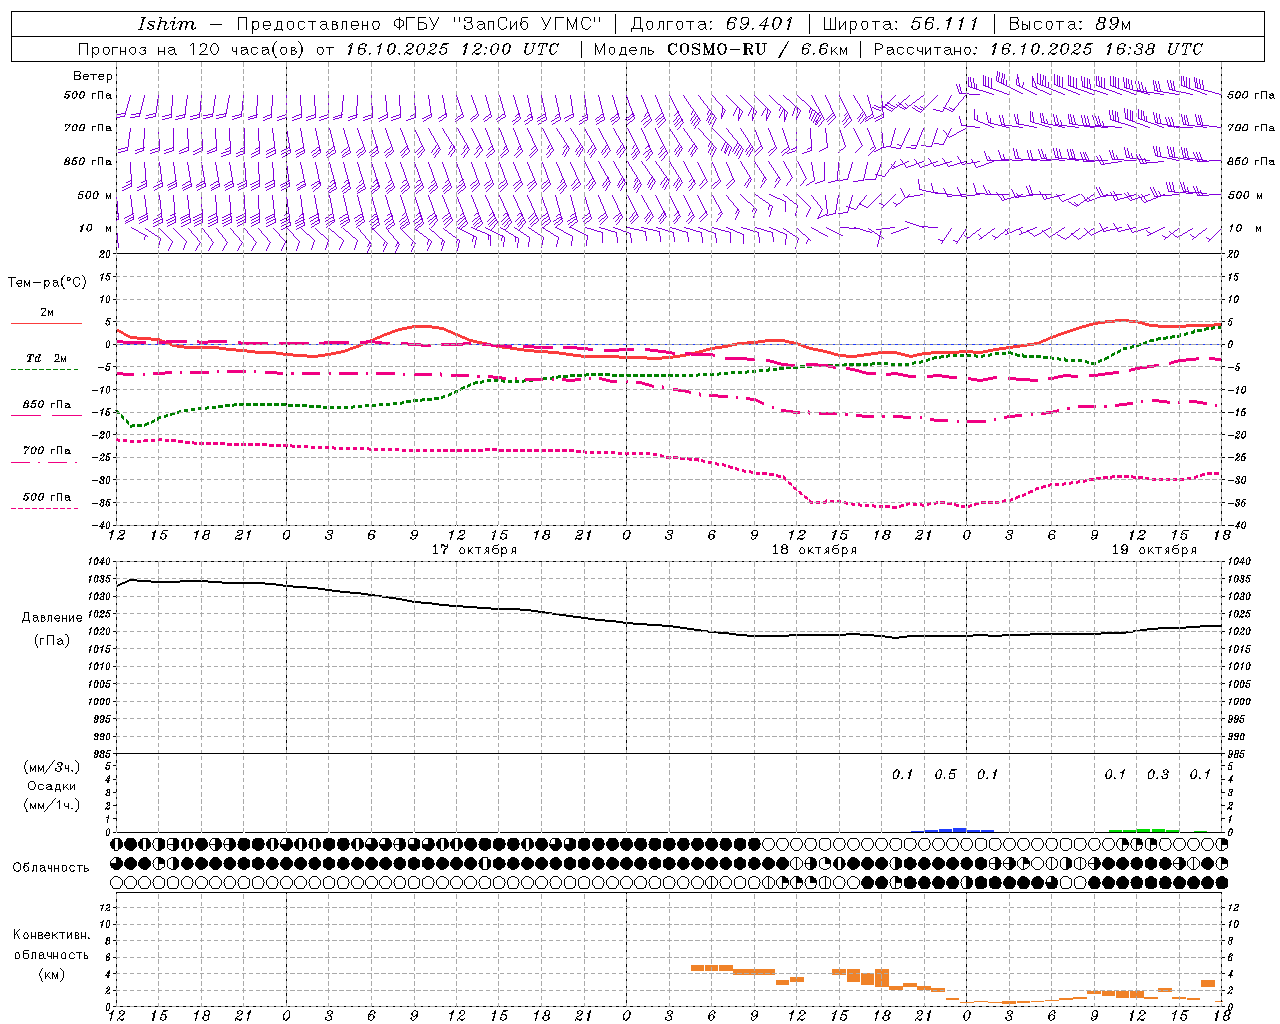Click the "(гПа)" unit label under Давление

tap(52, 641)
